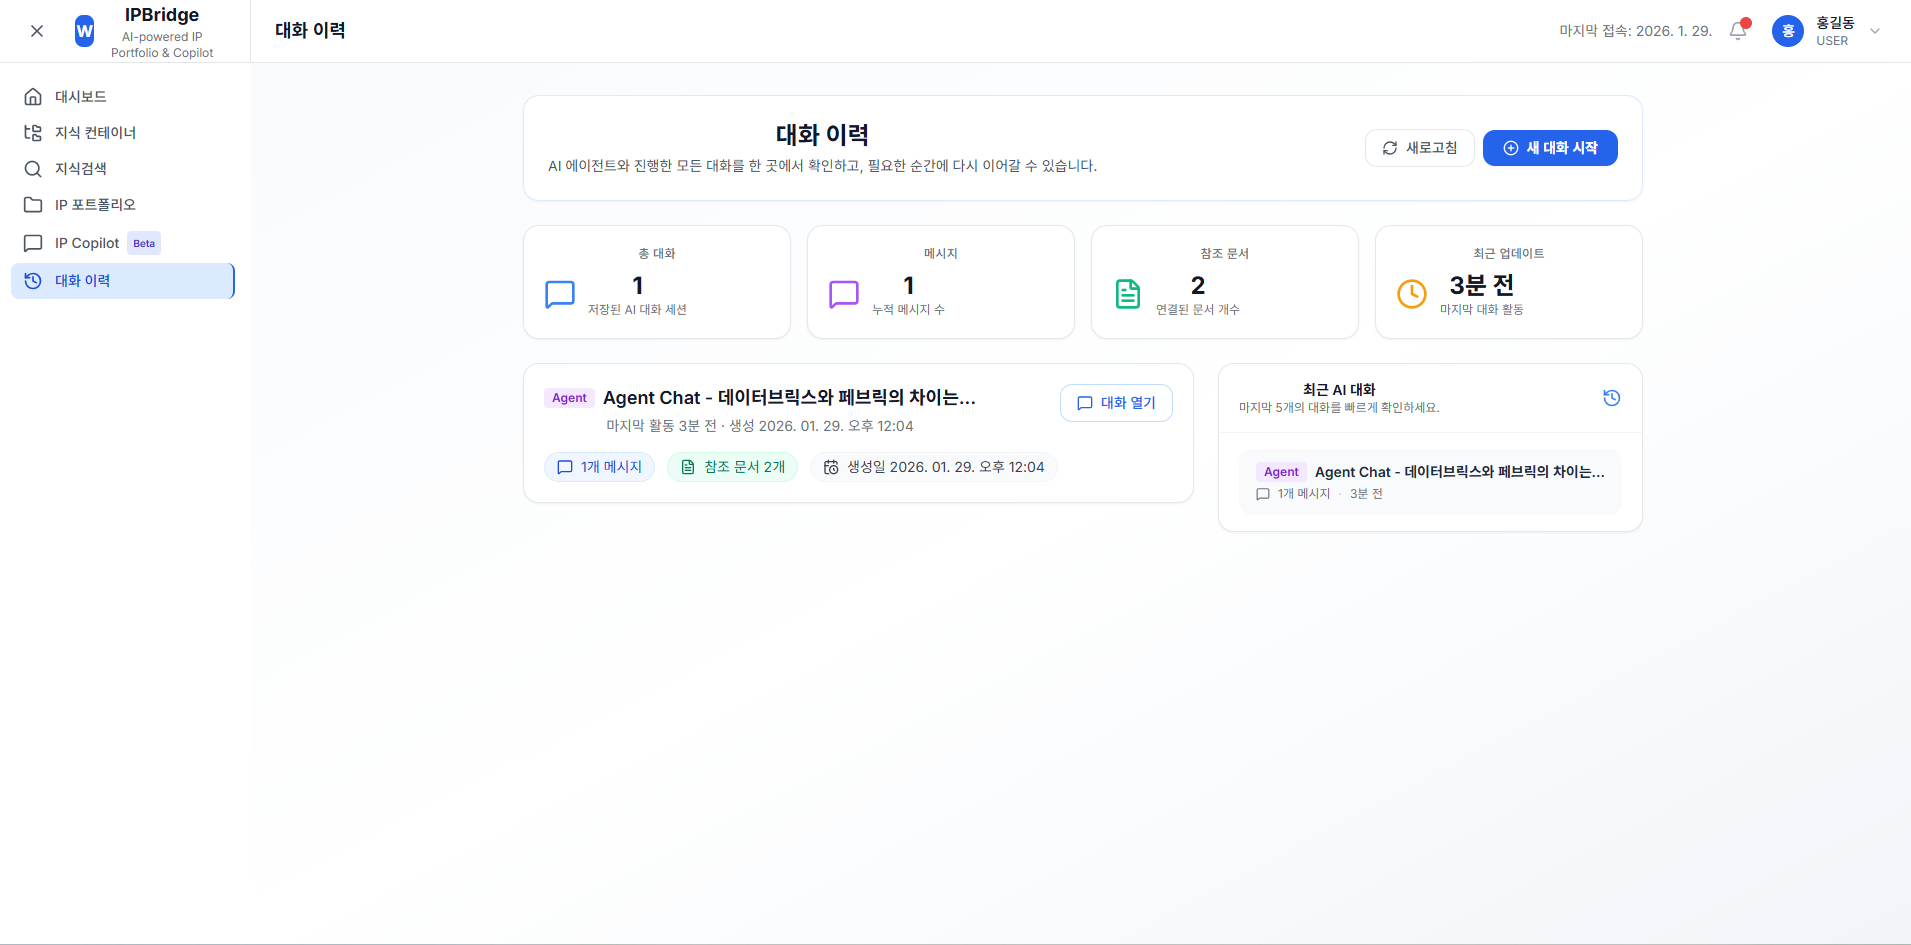The width and height of the screenshot is (1911, 945).
Task: Go to 지식 컨테이너 in sidebar
Action: (95, 133)
